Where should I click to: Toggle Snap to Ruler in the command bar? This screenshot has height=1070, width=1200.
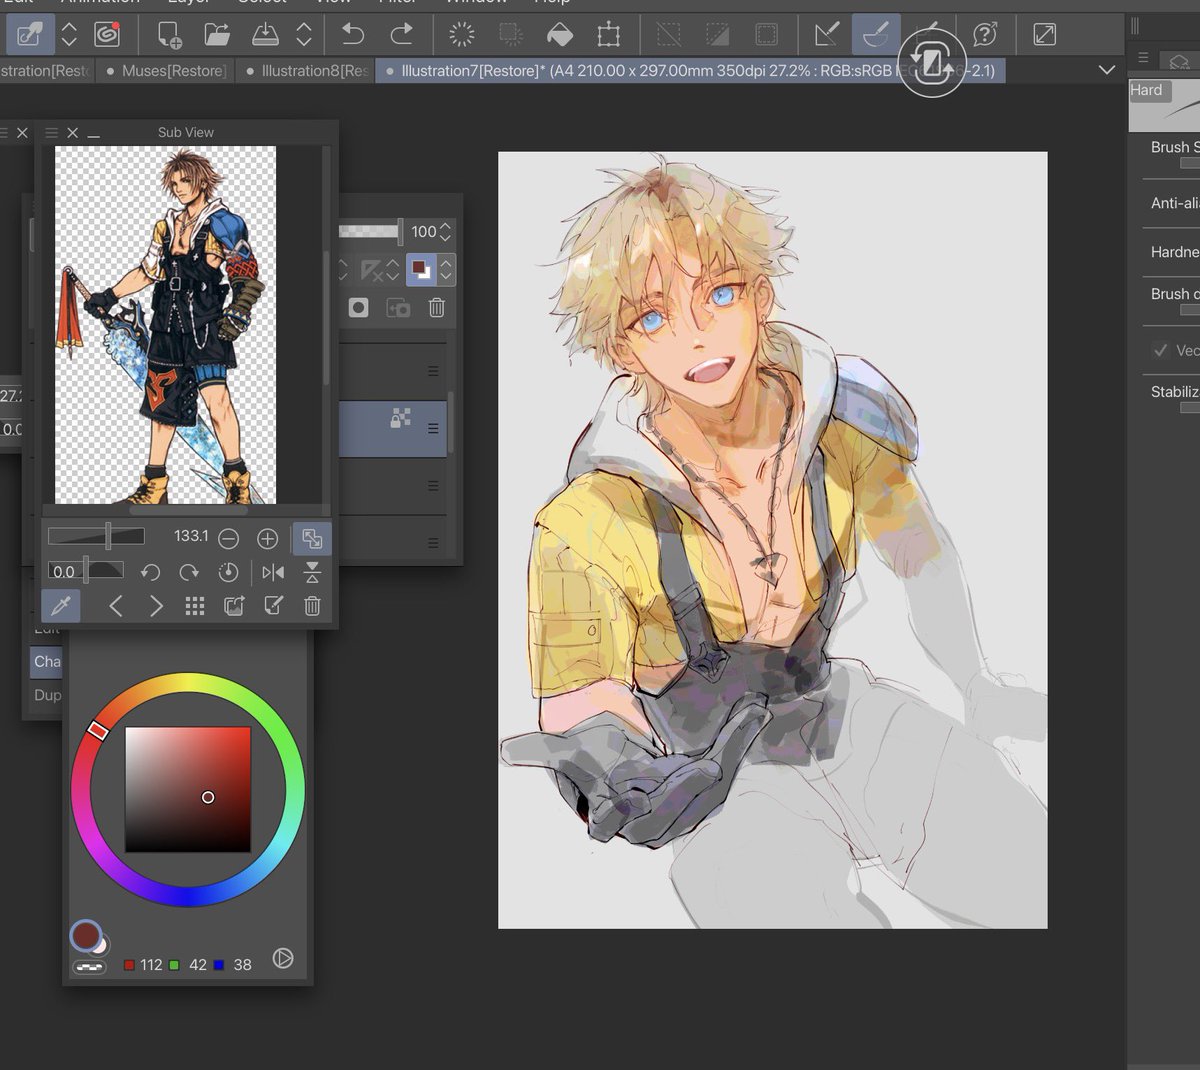[x=826, y=35]
